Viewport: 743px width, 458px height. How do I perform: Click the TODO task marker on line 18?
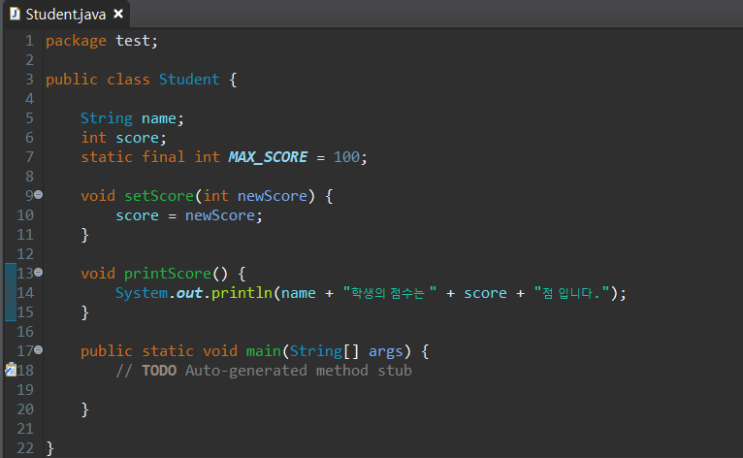point(9,370)
